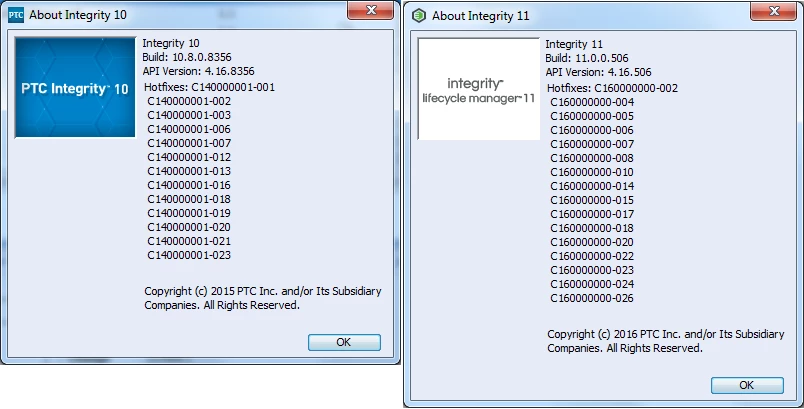
Task: Click the PTC icon in Integrity 10 title bar
Action: [x=16, y=15]
